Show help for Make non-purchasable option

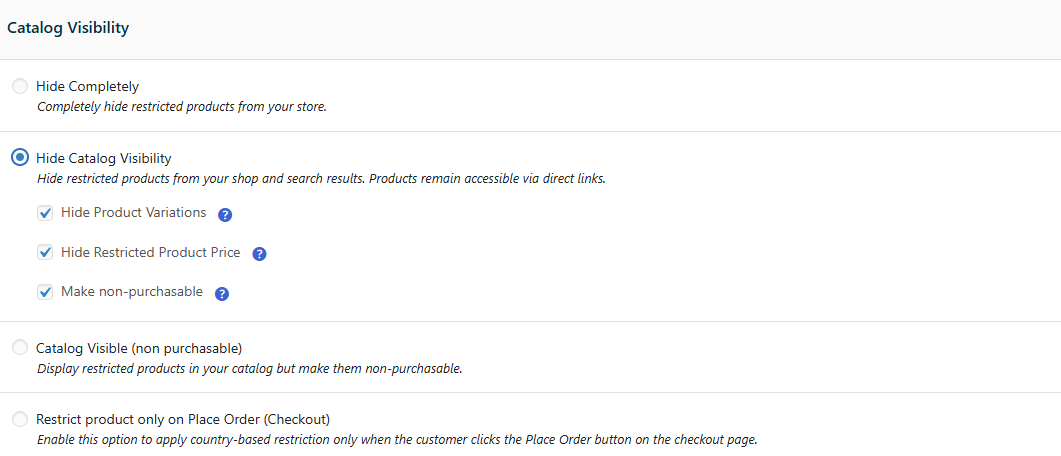click(x=222, y=294)
